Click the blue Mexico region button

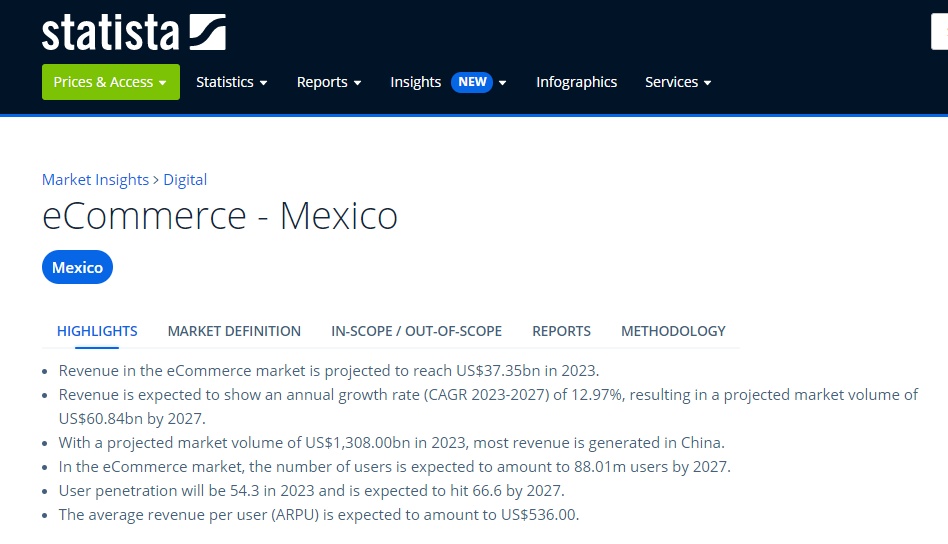(77, 267)
